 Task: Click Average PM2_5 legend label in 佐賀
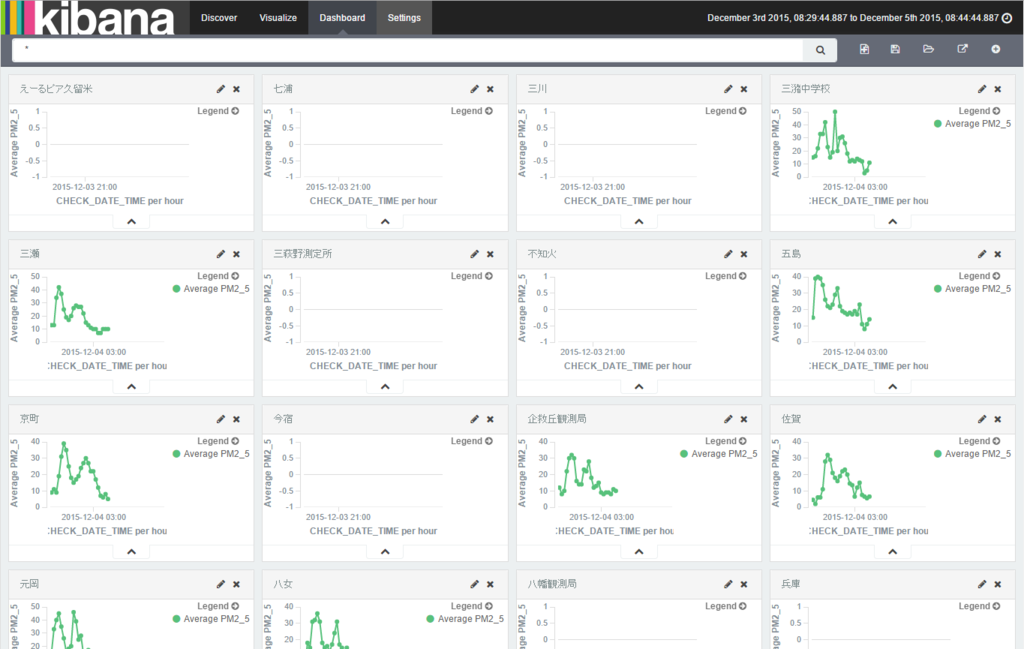[978, 454]
